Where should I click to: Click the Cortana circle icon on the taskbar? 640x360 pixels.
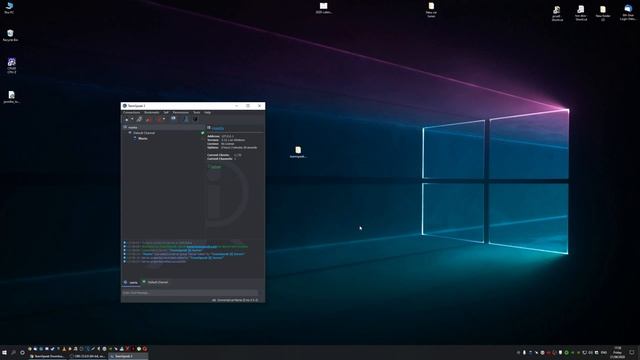point(22,352)
